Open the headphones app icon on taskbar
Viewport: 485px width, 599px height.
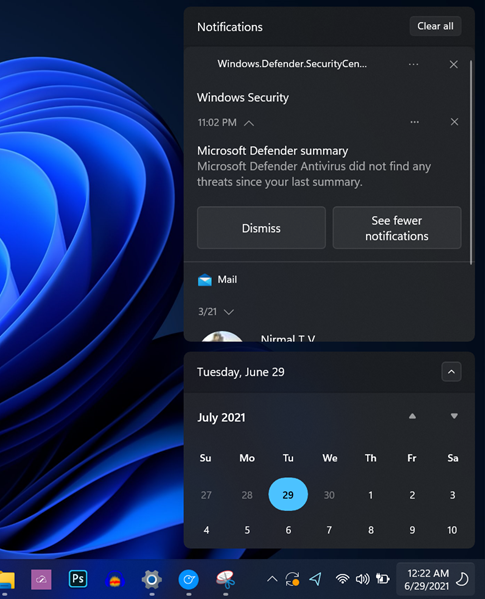click(x=115, y=580)
